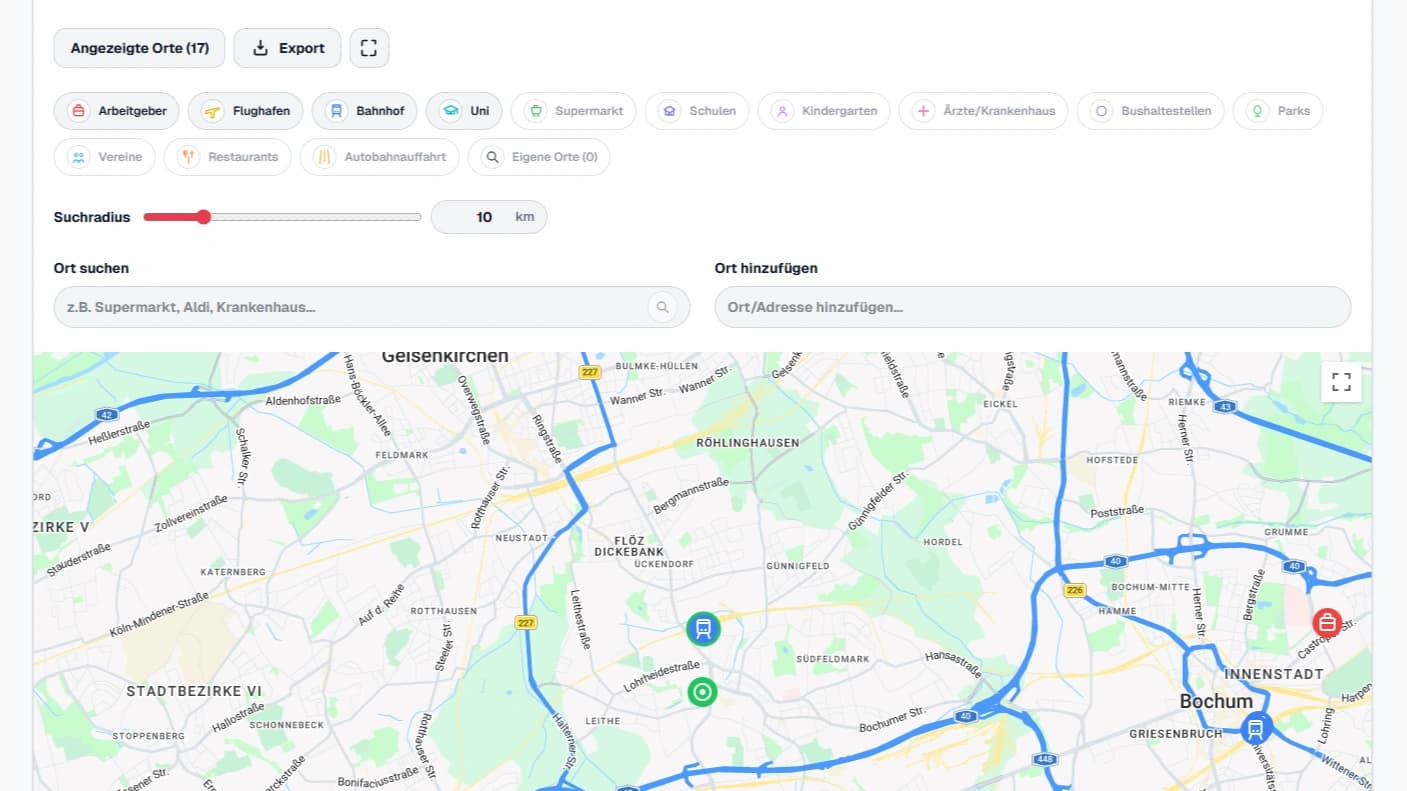Click the Gelsenkirchen label on map
The image size is (1407, 791).
tap(445, 357)
